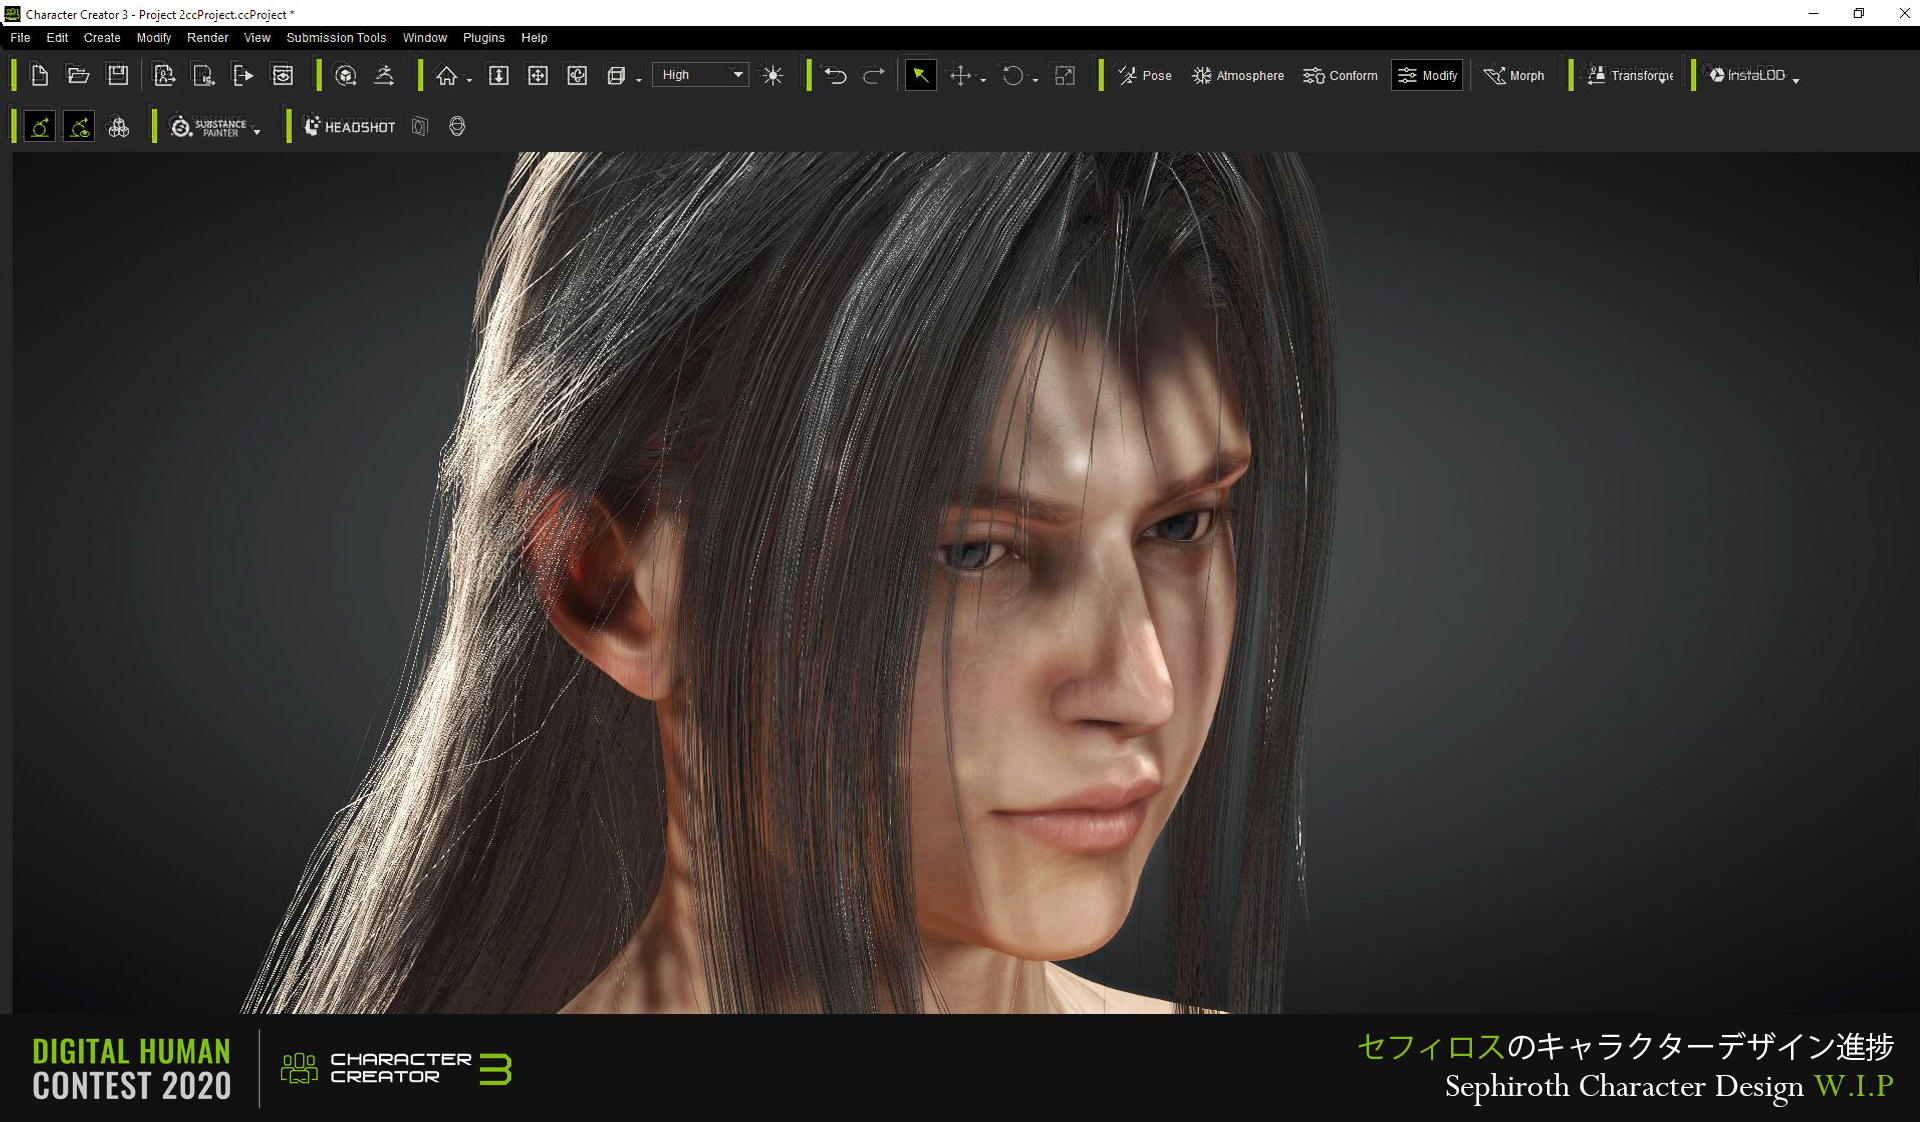Expand the cube view mode dropdown arrow
The width and height of the screenshot is (1920, 1122).
point(639,80)
